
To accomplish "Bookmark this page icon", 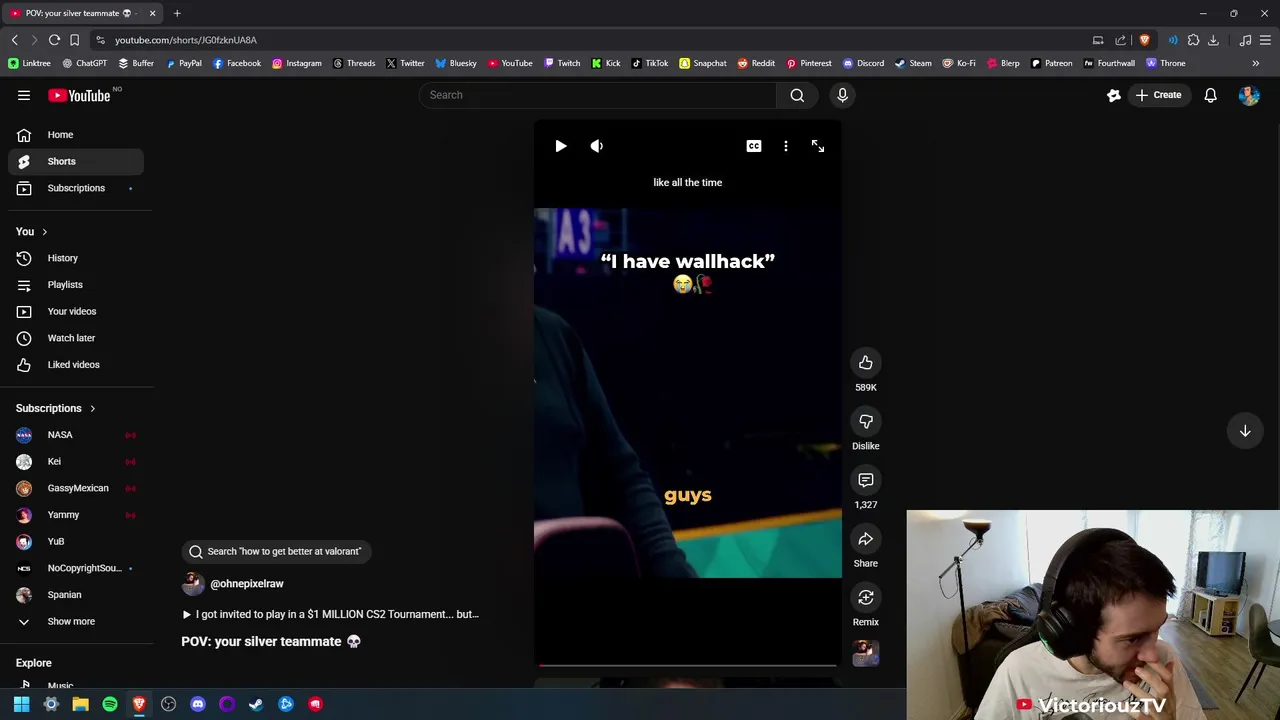I will click(74, 40).
